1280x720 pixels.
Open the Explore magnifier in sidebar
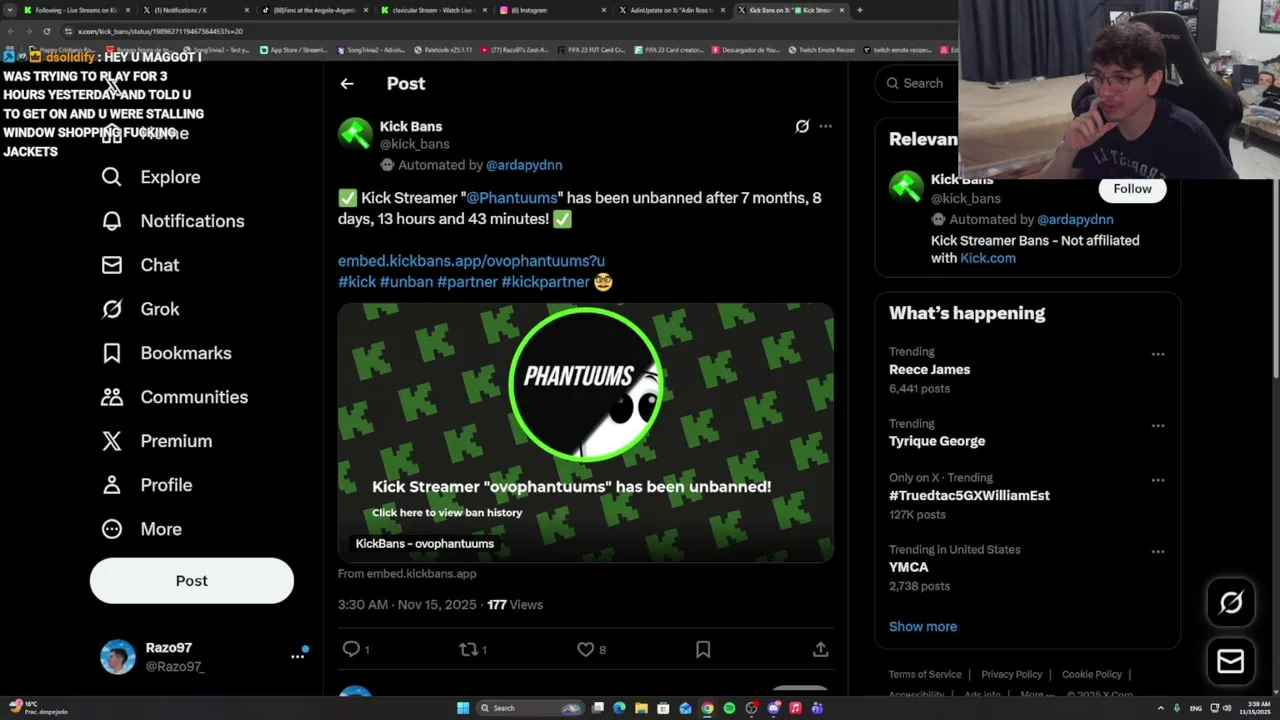(111, 177)
